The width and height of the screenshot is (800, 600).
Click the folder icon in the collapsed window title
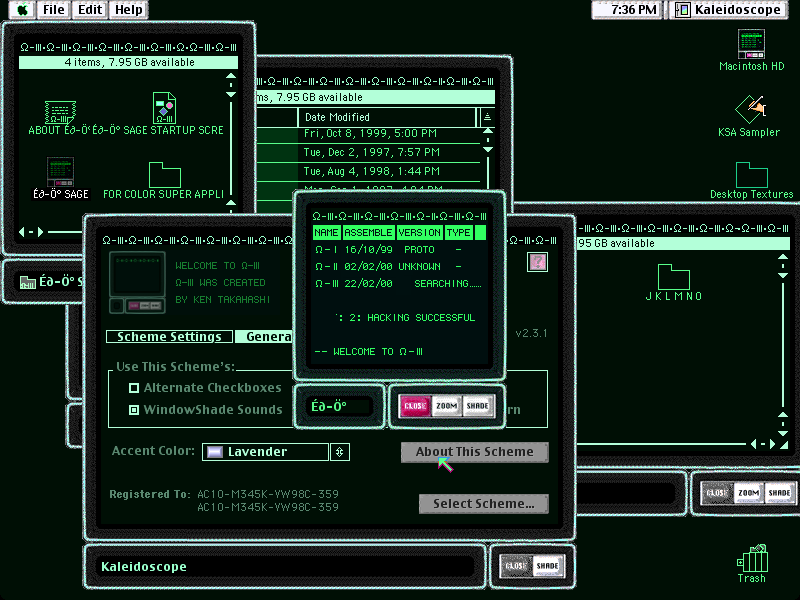(x=28, y=282)
